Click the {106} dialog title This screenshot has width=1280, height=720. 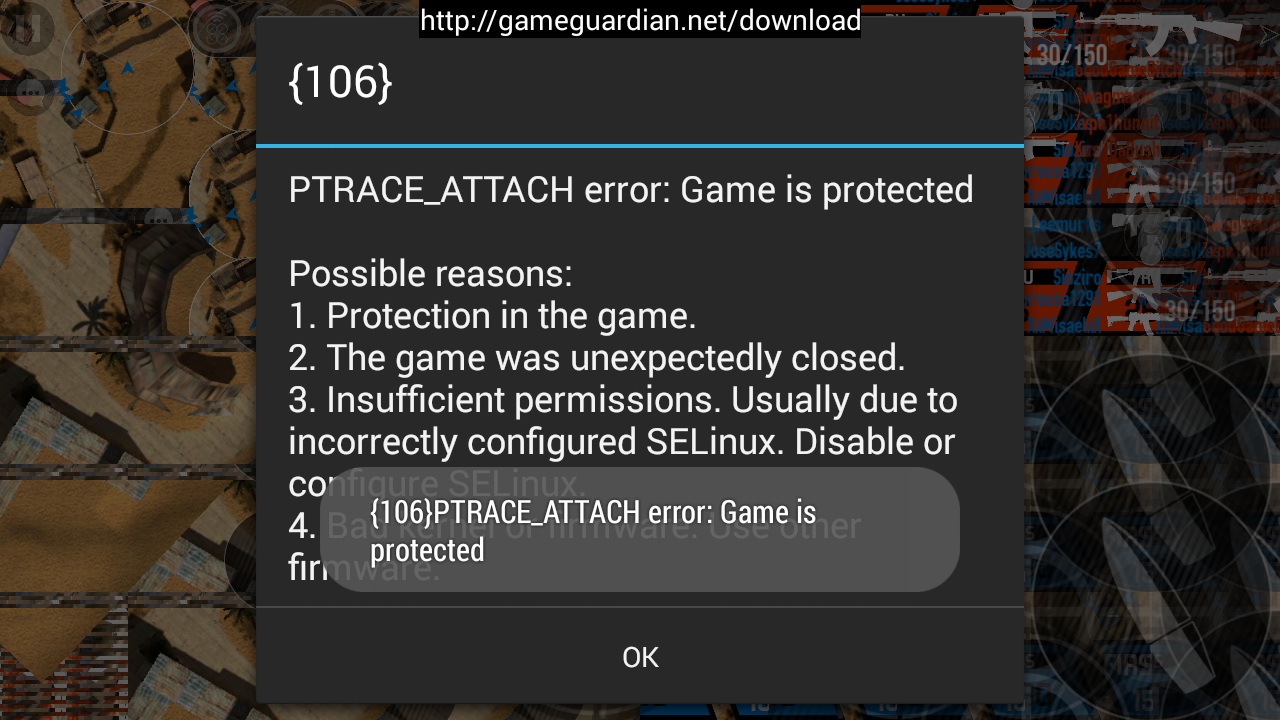tap(340, 82)
